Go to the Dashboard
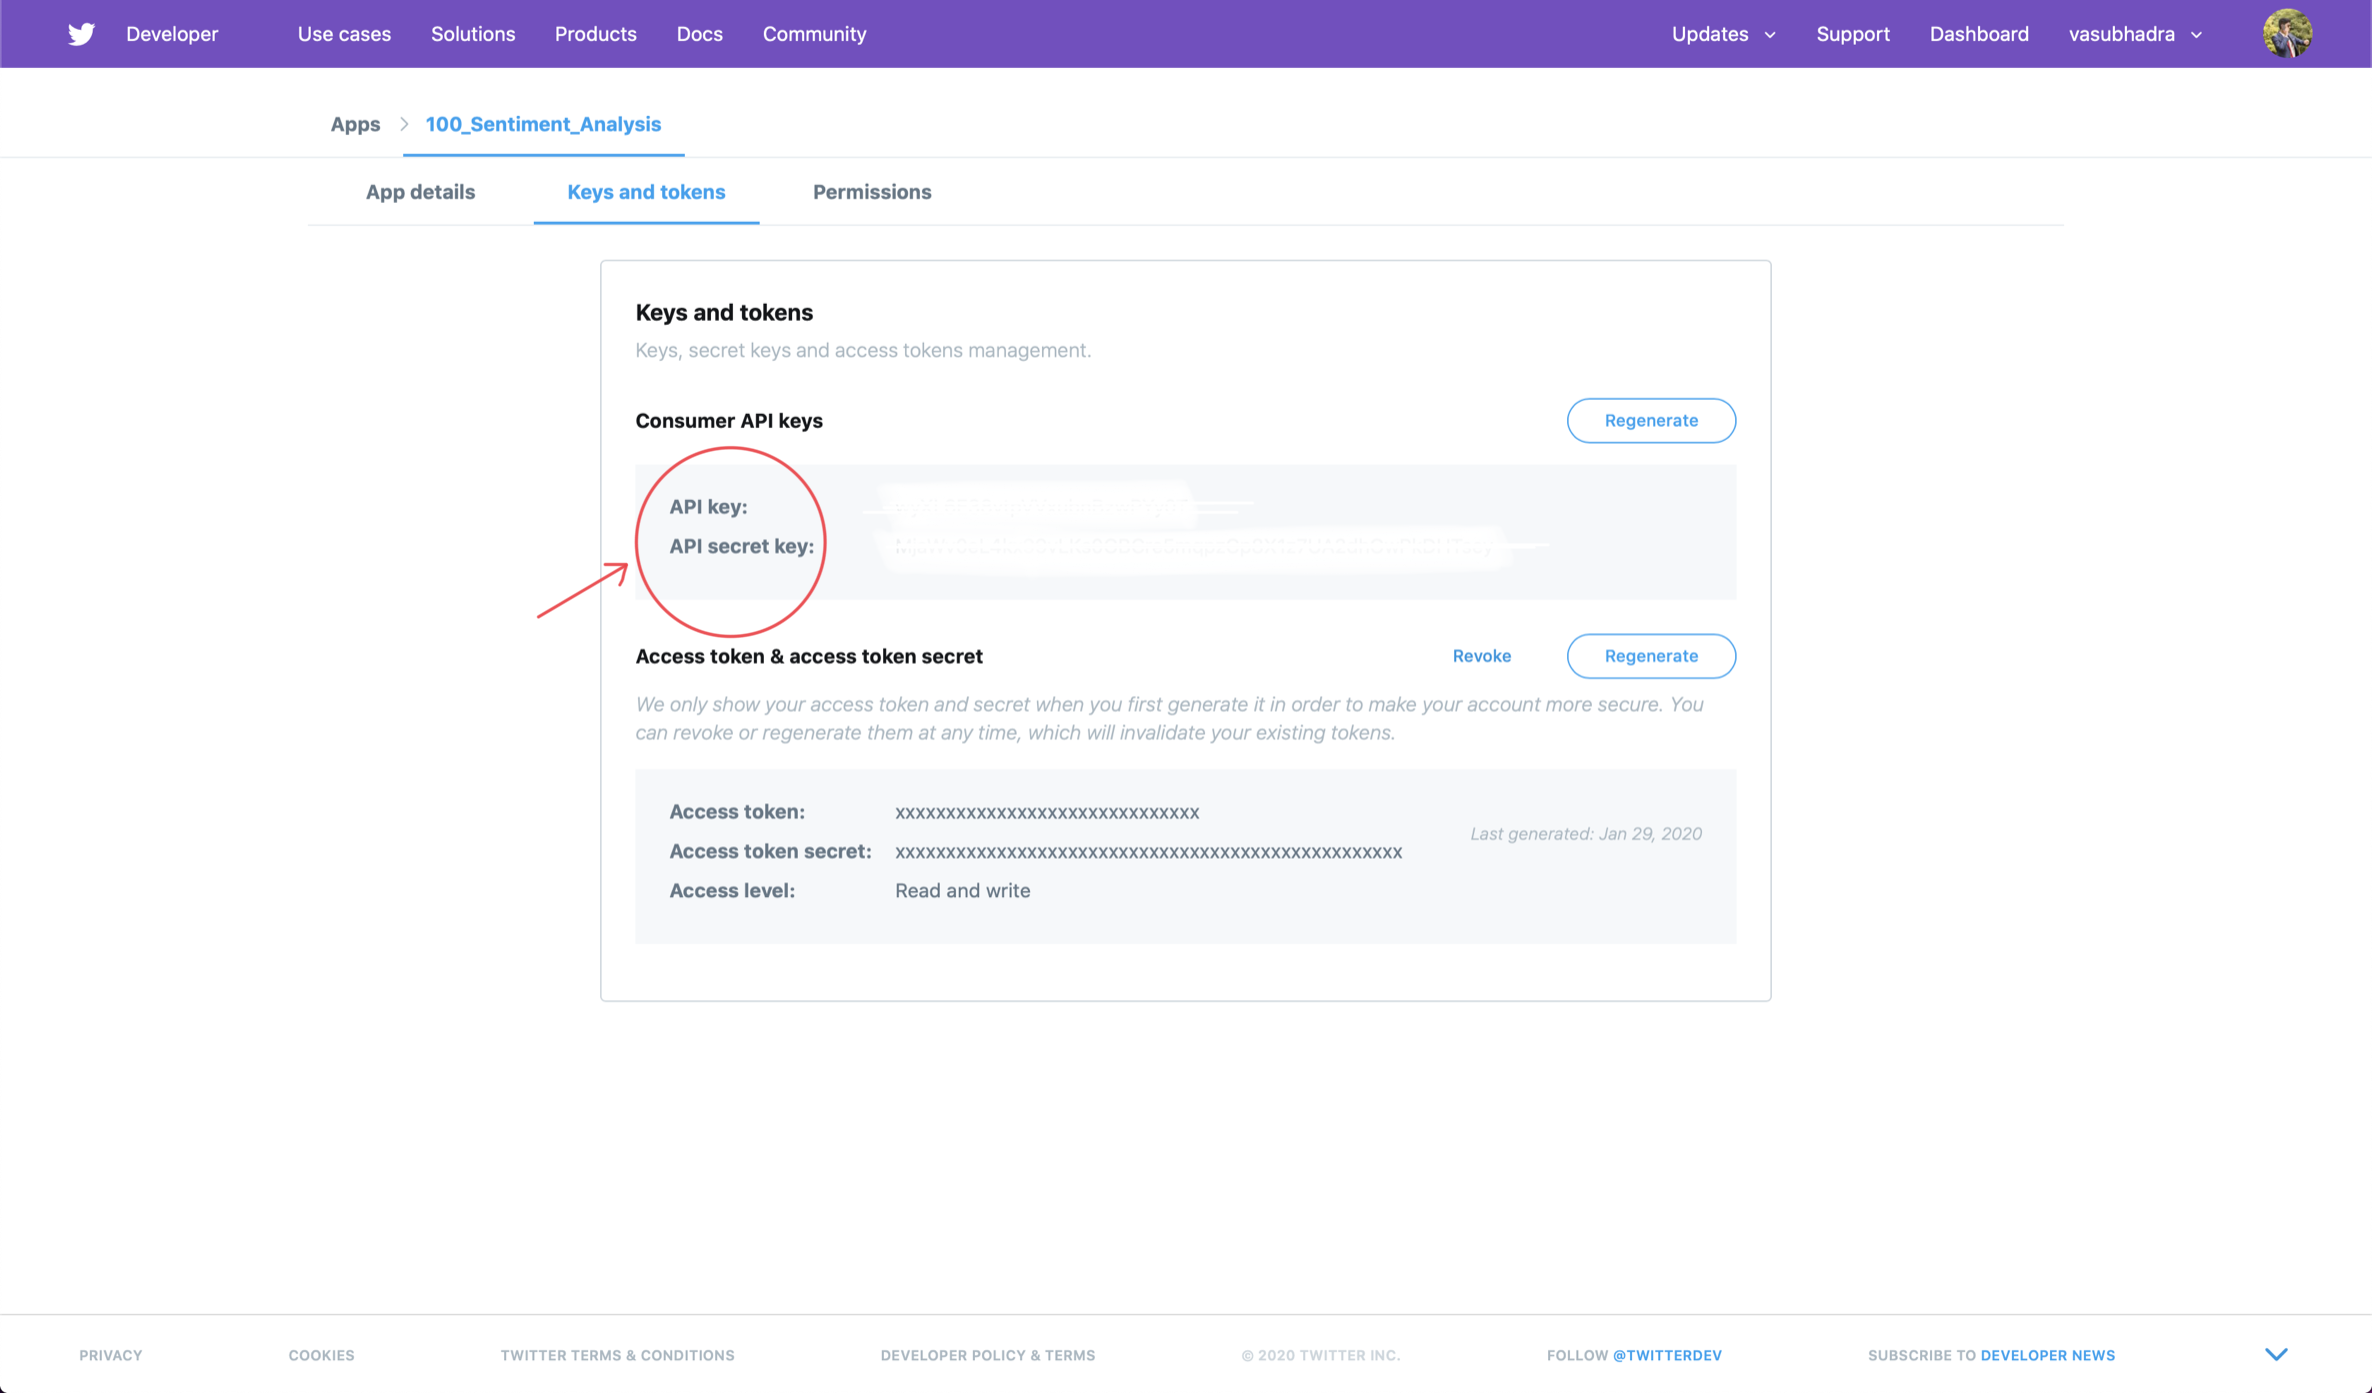Viewport: 2372px width, 1393px height. pos(1978,34)
